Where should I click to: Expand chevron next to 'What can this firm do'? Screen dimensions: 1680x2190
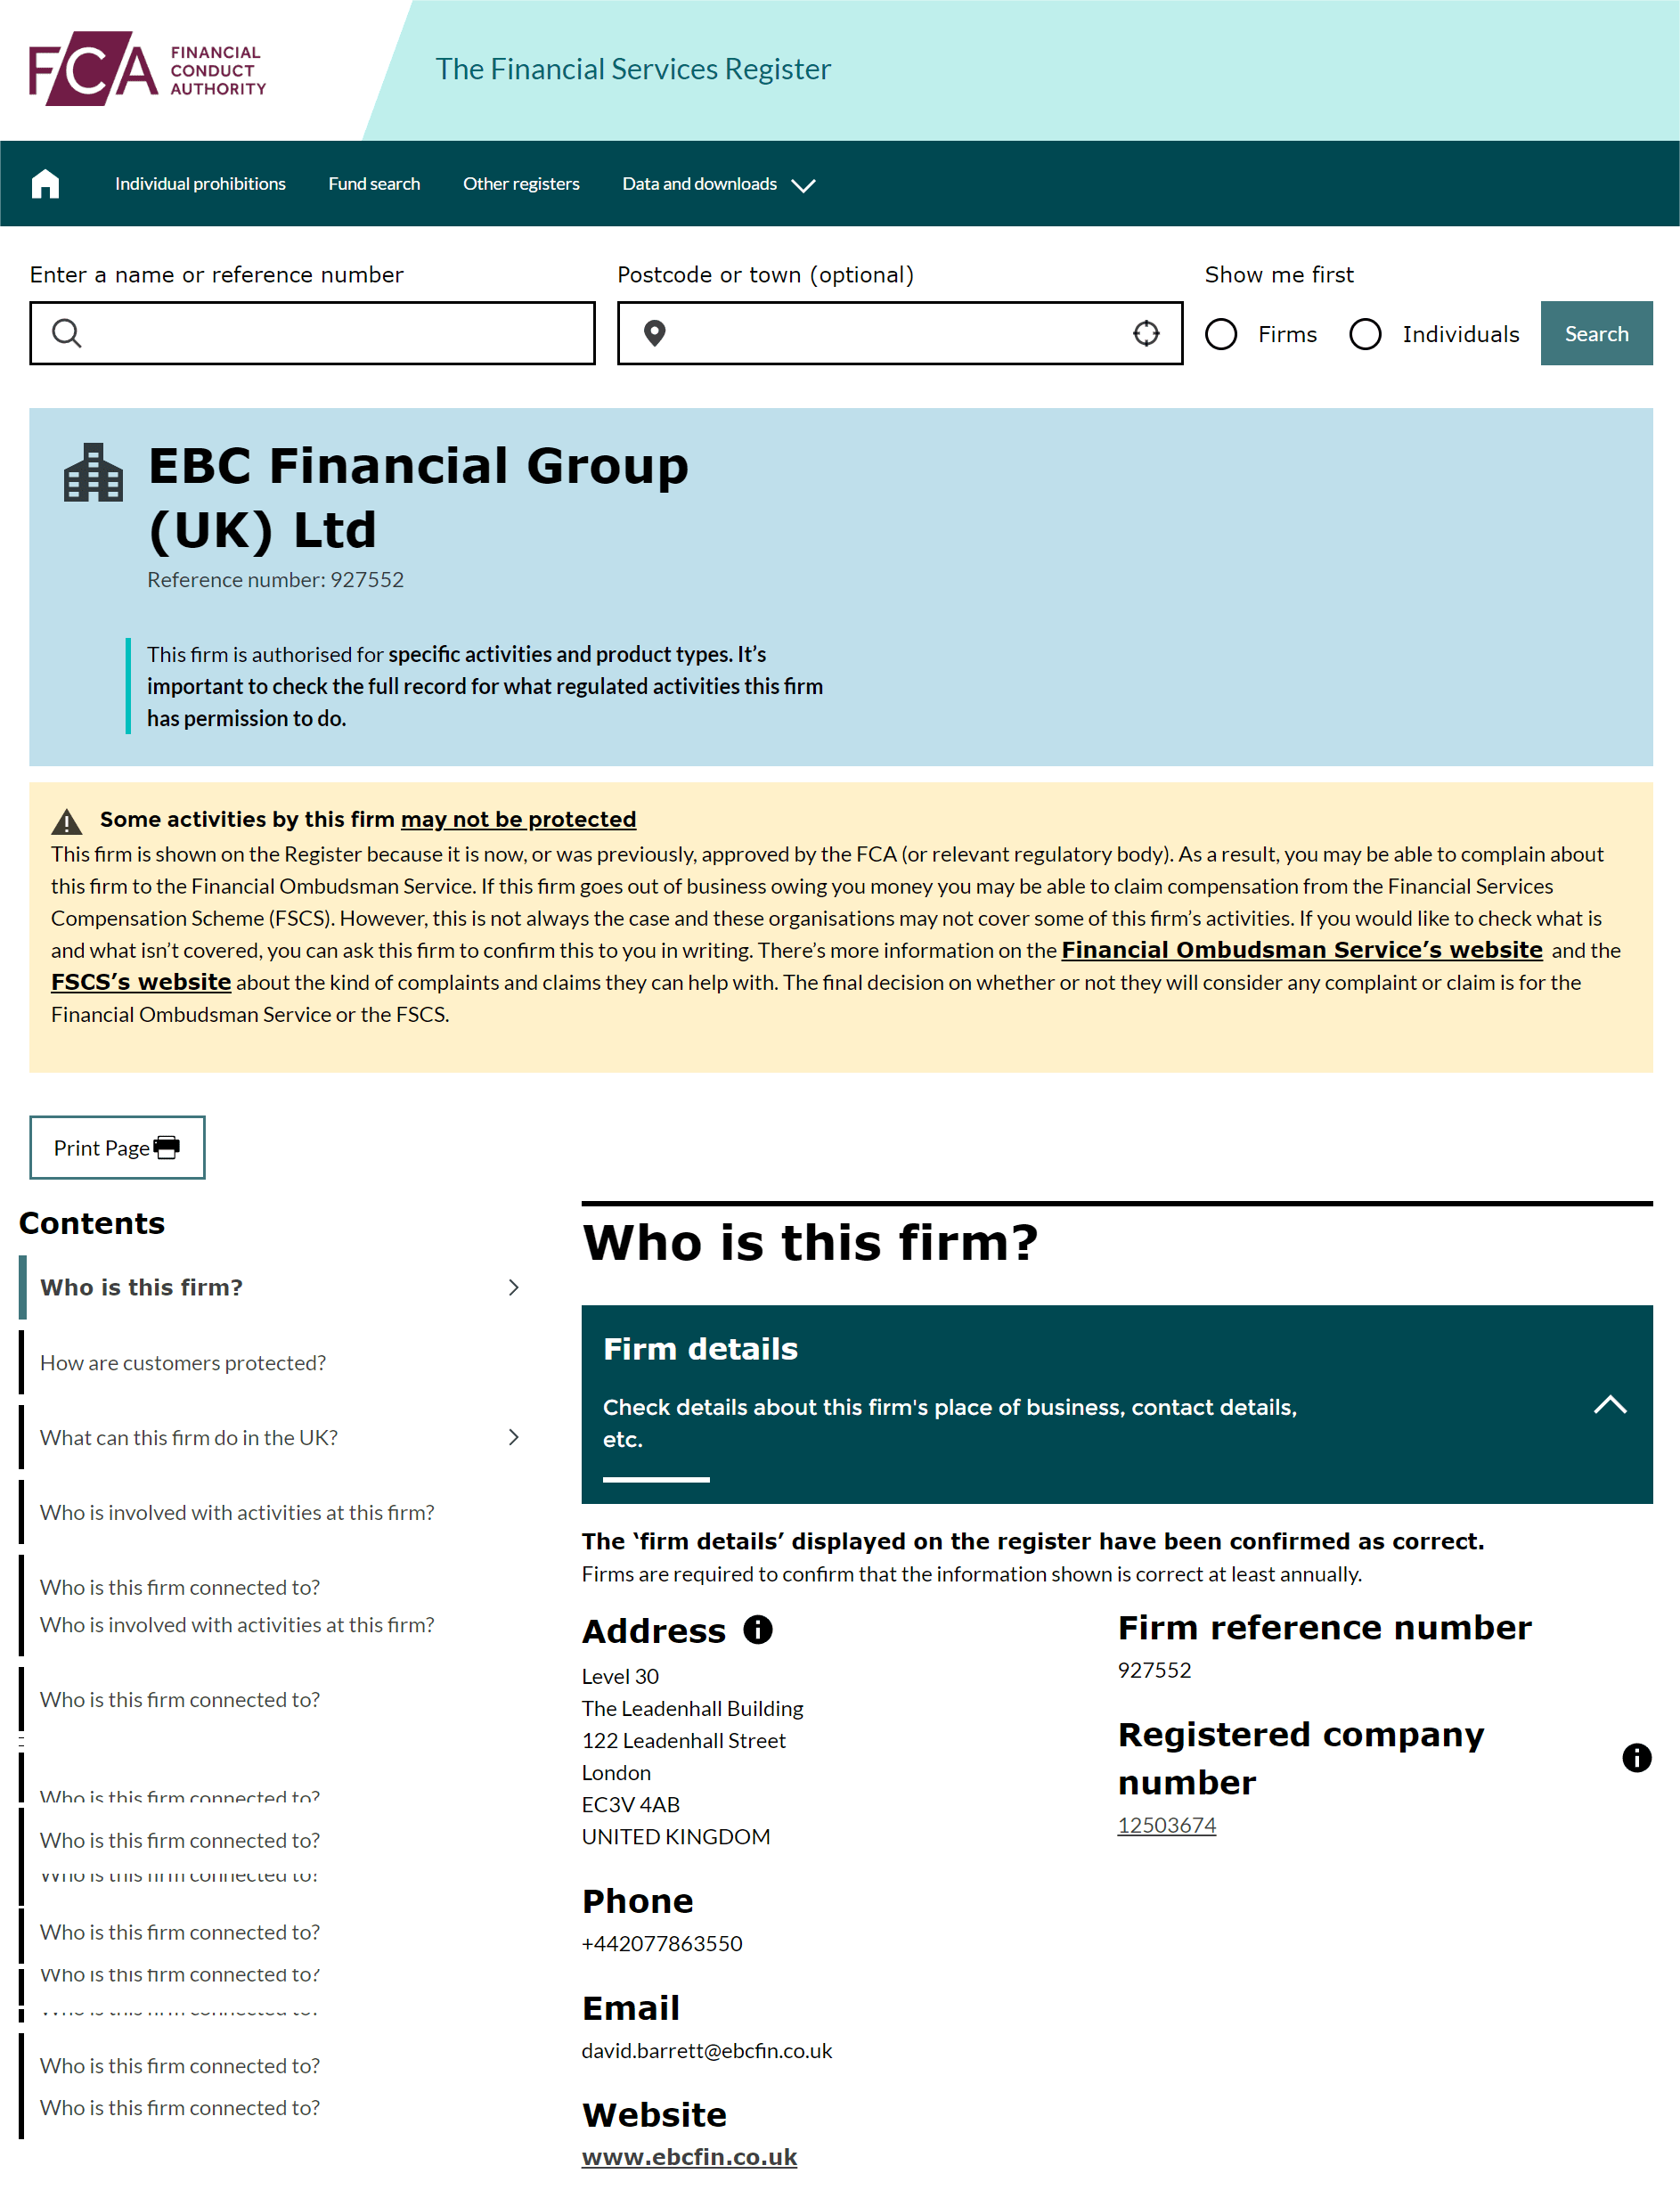[514, 1437]
